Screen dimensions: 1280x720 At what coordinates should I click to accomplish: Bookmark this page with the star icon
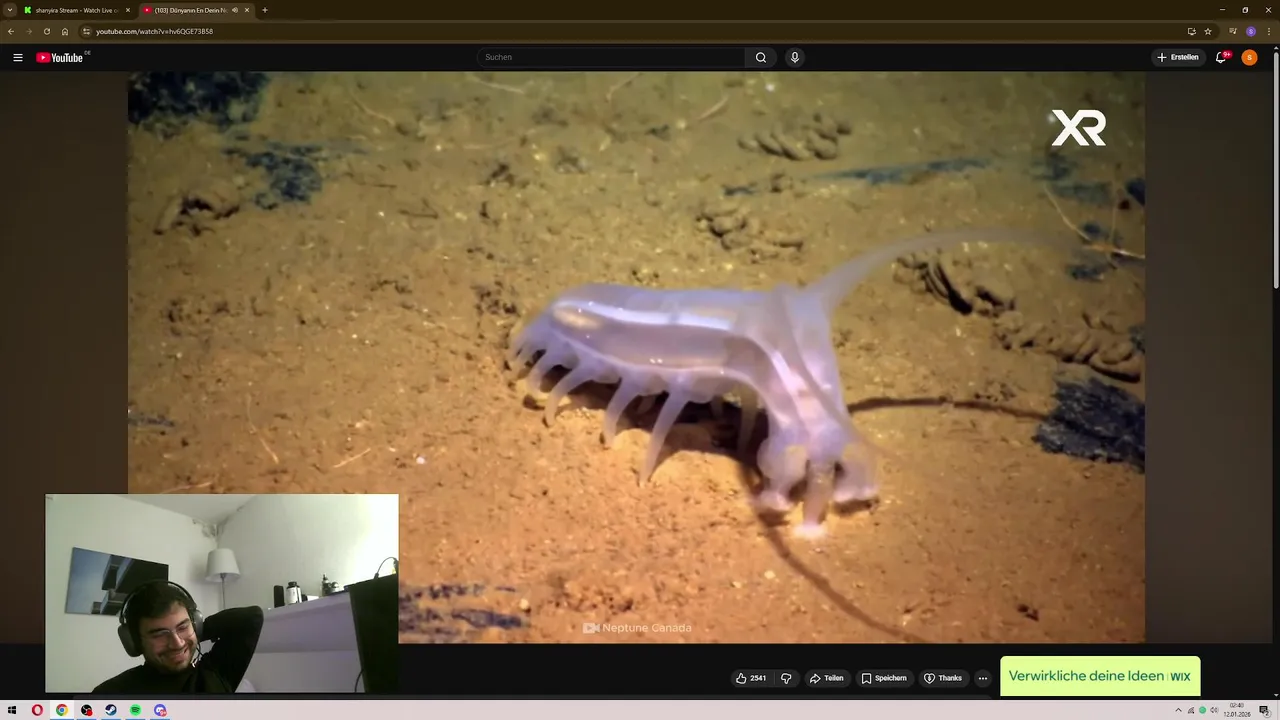pos(1208,31)
